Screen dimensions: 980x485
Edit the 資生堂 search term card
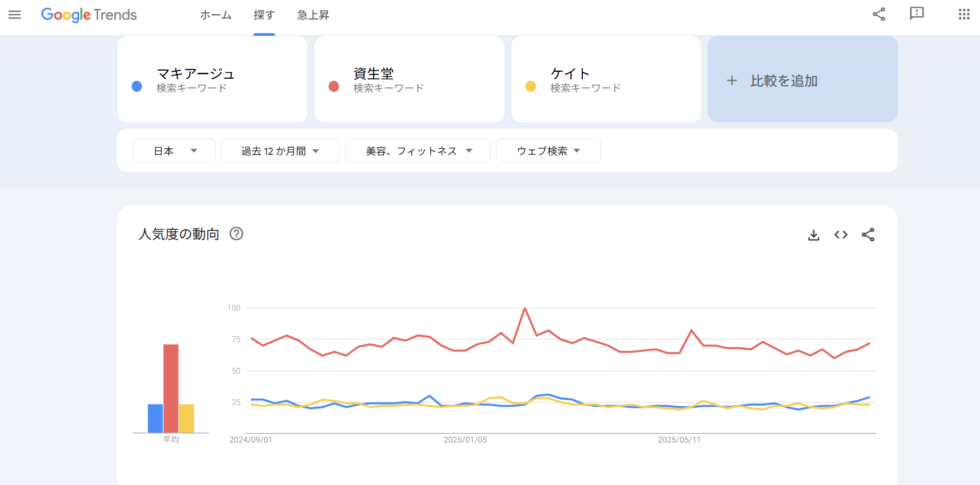[x=409, y=79]
